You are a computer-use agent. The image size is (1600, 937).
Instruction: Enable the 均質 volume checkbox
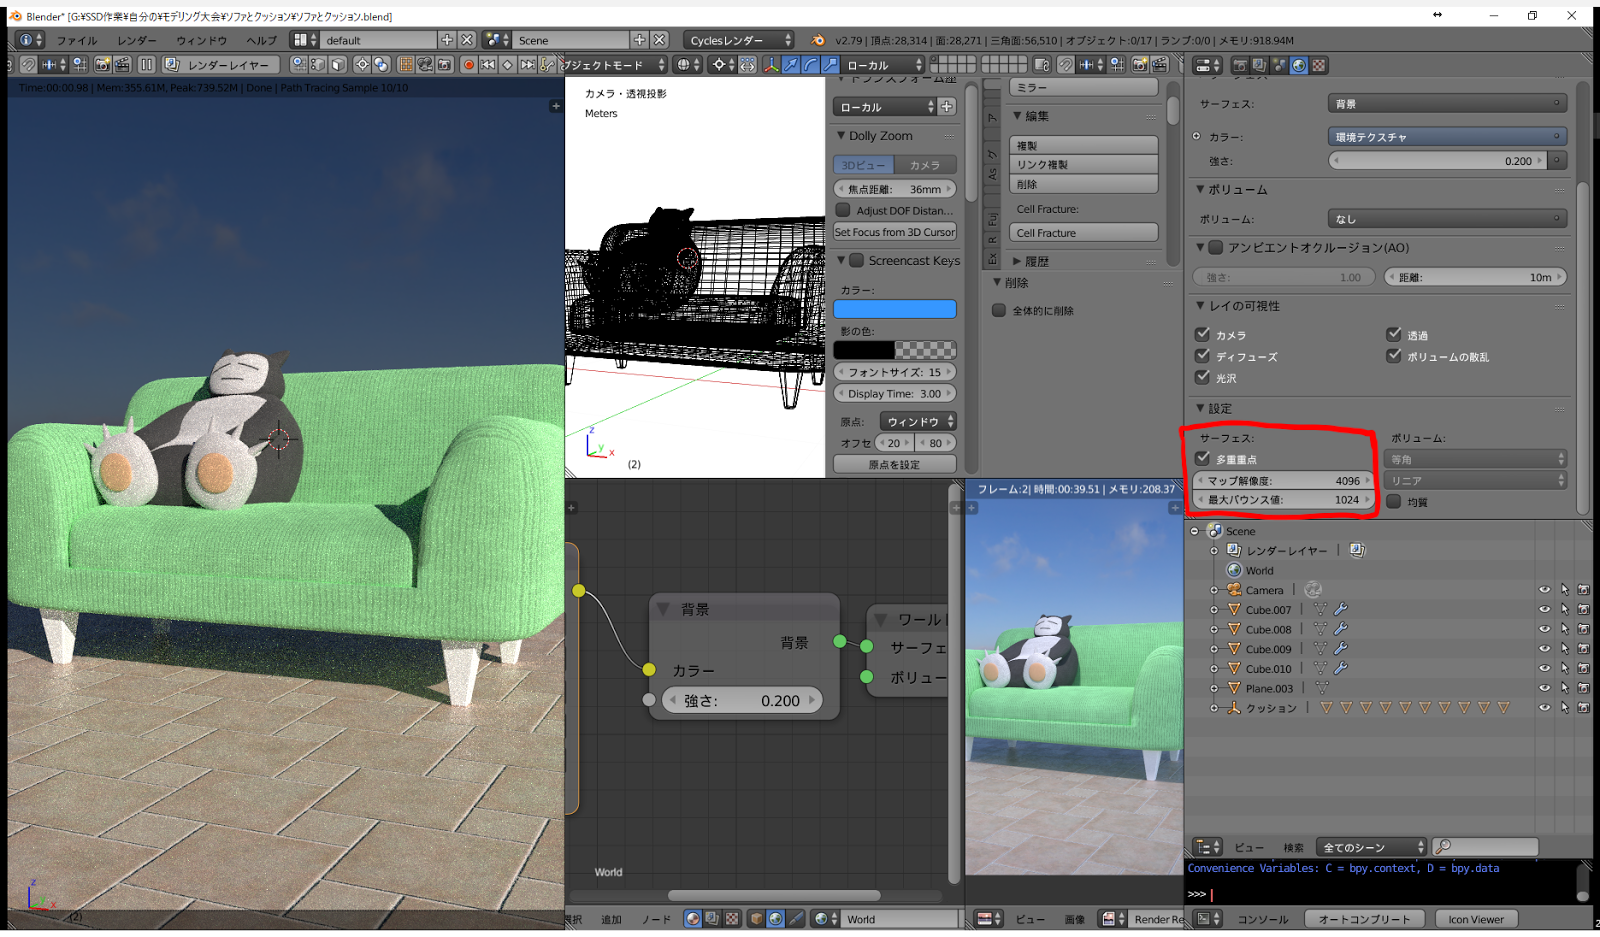1394,501
